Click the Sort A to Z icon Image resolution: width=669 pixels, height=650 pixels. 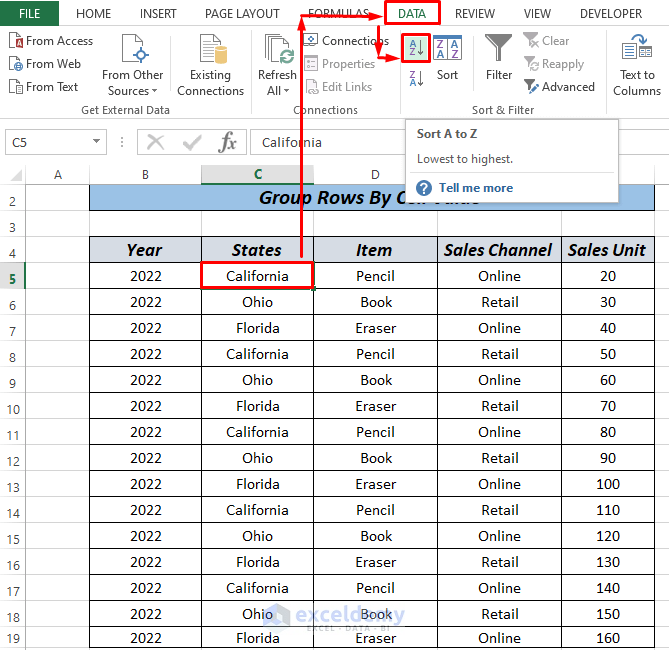(x=416, y=48)
